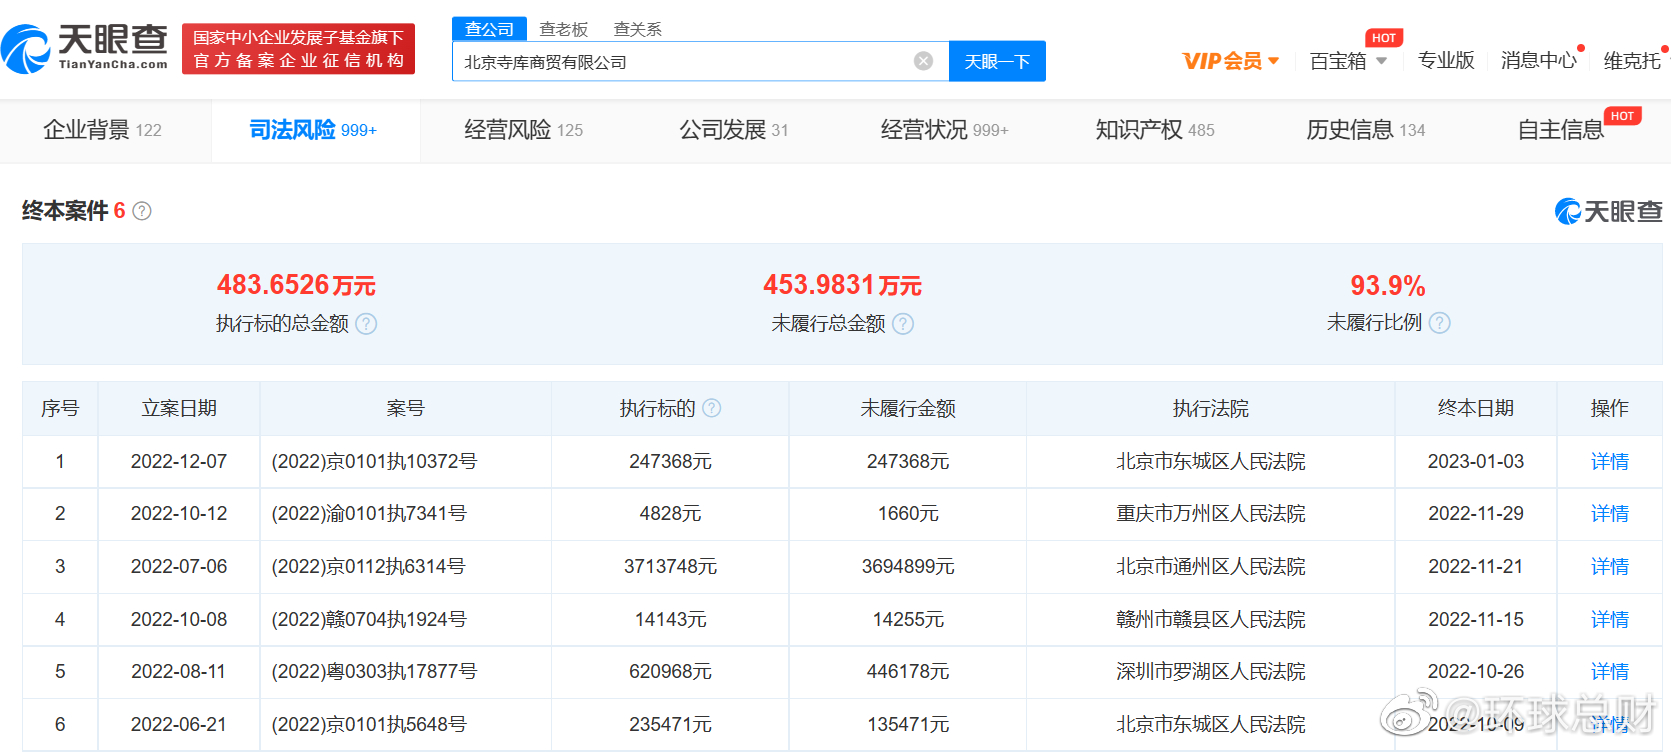Viewport: 1671px width, 754px height.
Task: Click case number (2022)京0101执5648号
Action: 369,724
